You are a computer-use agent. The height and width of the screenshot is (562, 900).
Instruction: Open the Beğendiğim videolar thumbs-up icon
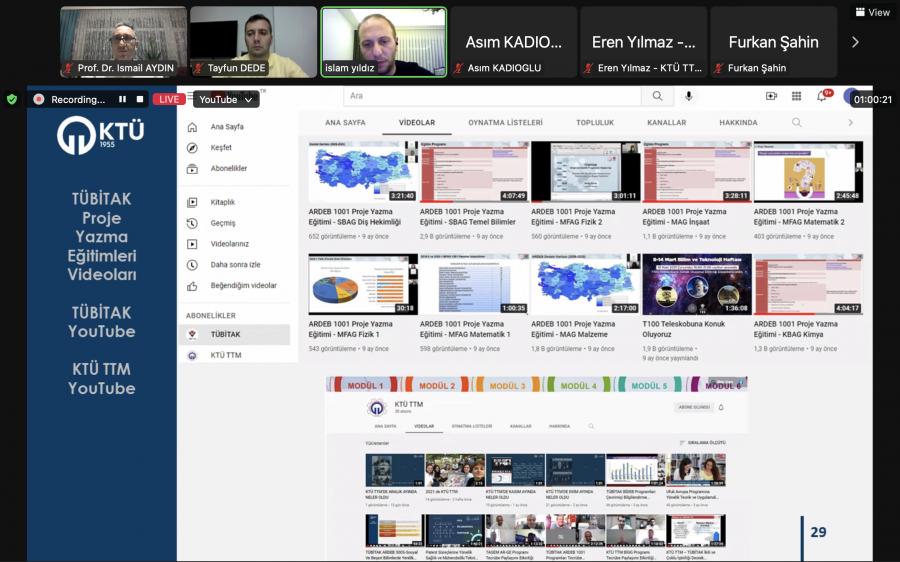pos(192,286)
